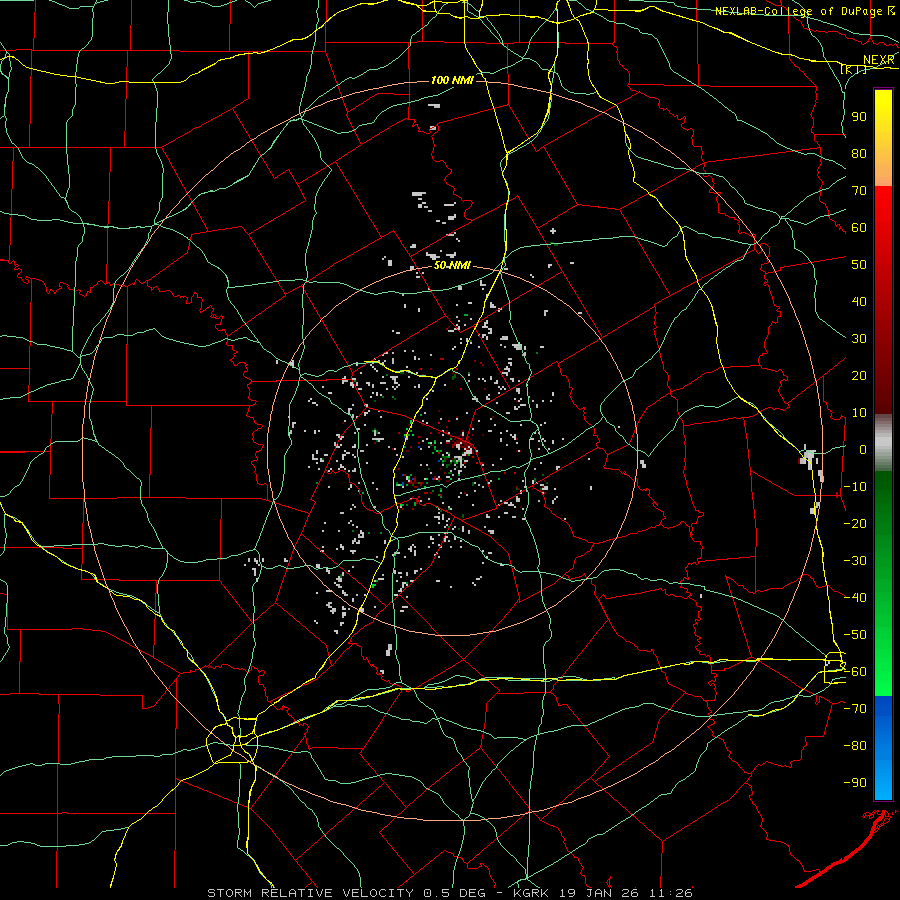This screenshot has width=900, height=900.
Task: Click the 20 label on the velocity scale
Action: pos(859,375)
